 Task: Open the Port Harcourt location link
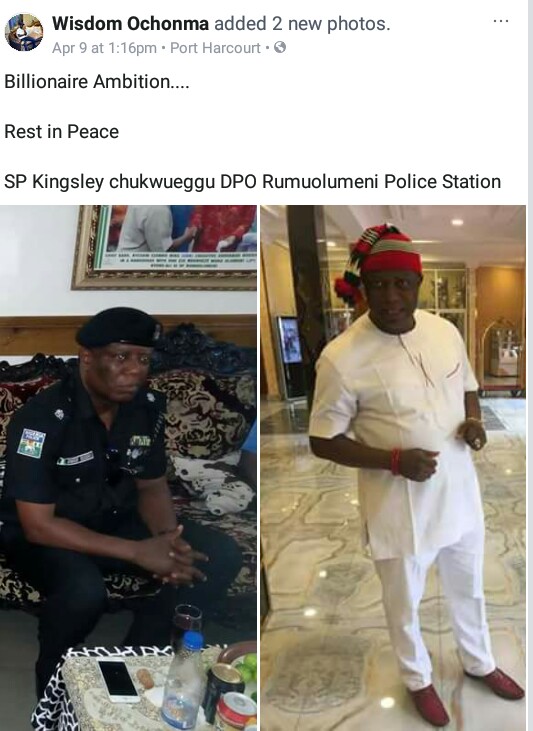[215, 48]
